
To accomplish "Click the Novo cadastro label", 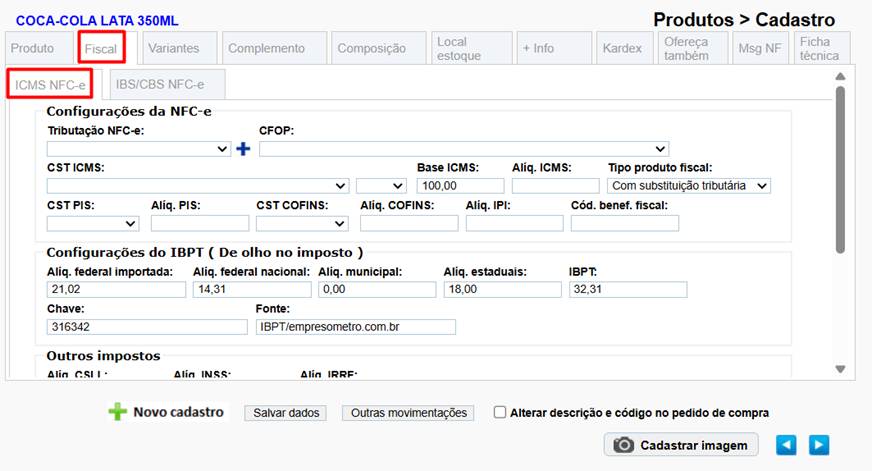I will [x=179, y=412].
